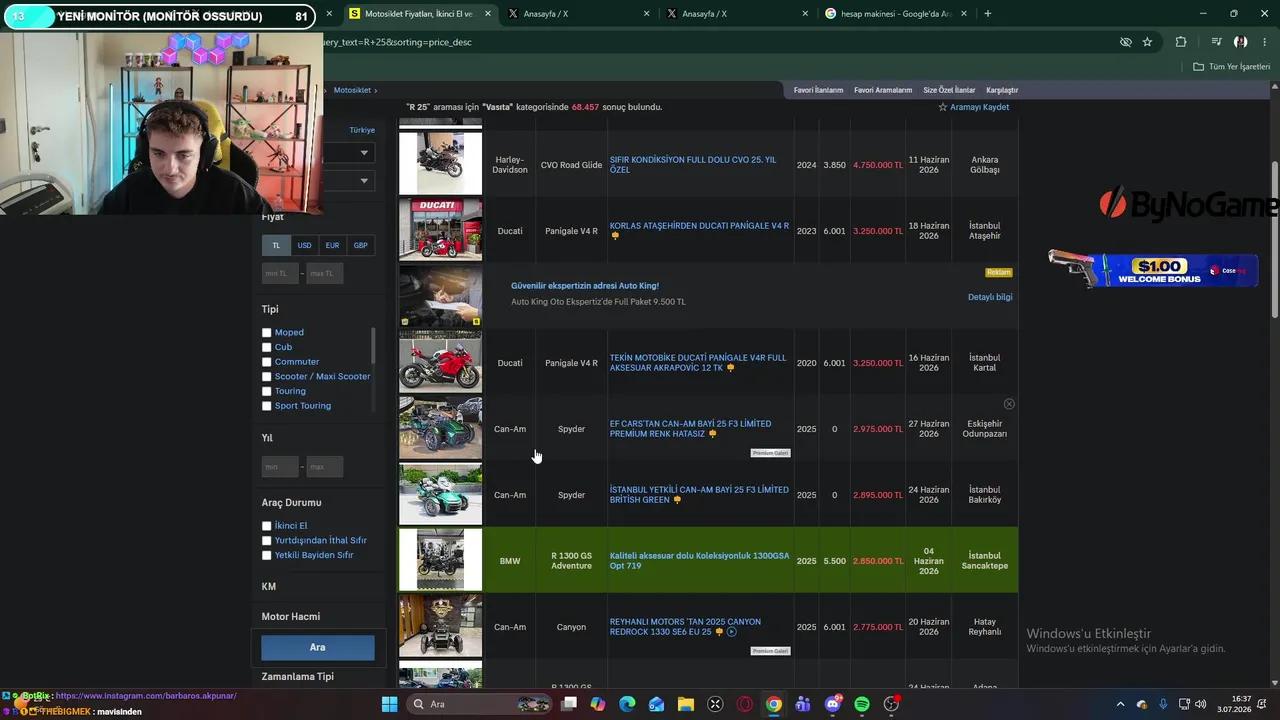
Task: Click the Ara search button
Action: pos(318,647)
